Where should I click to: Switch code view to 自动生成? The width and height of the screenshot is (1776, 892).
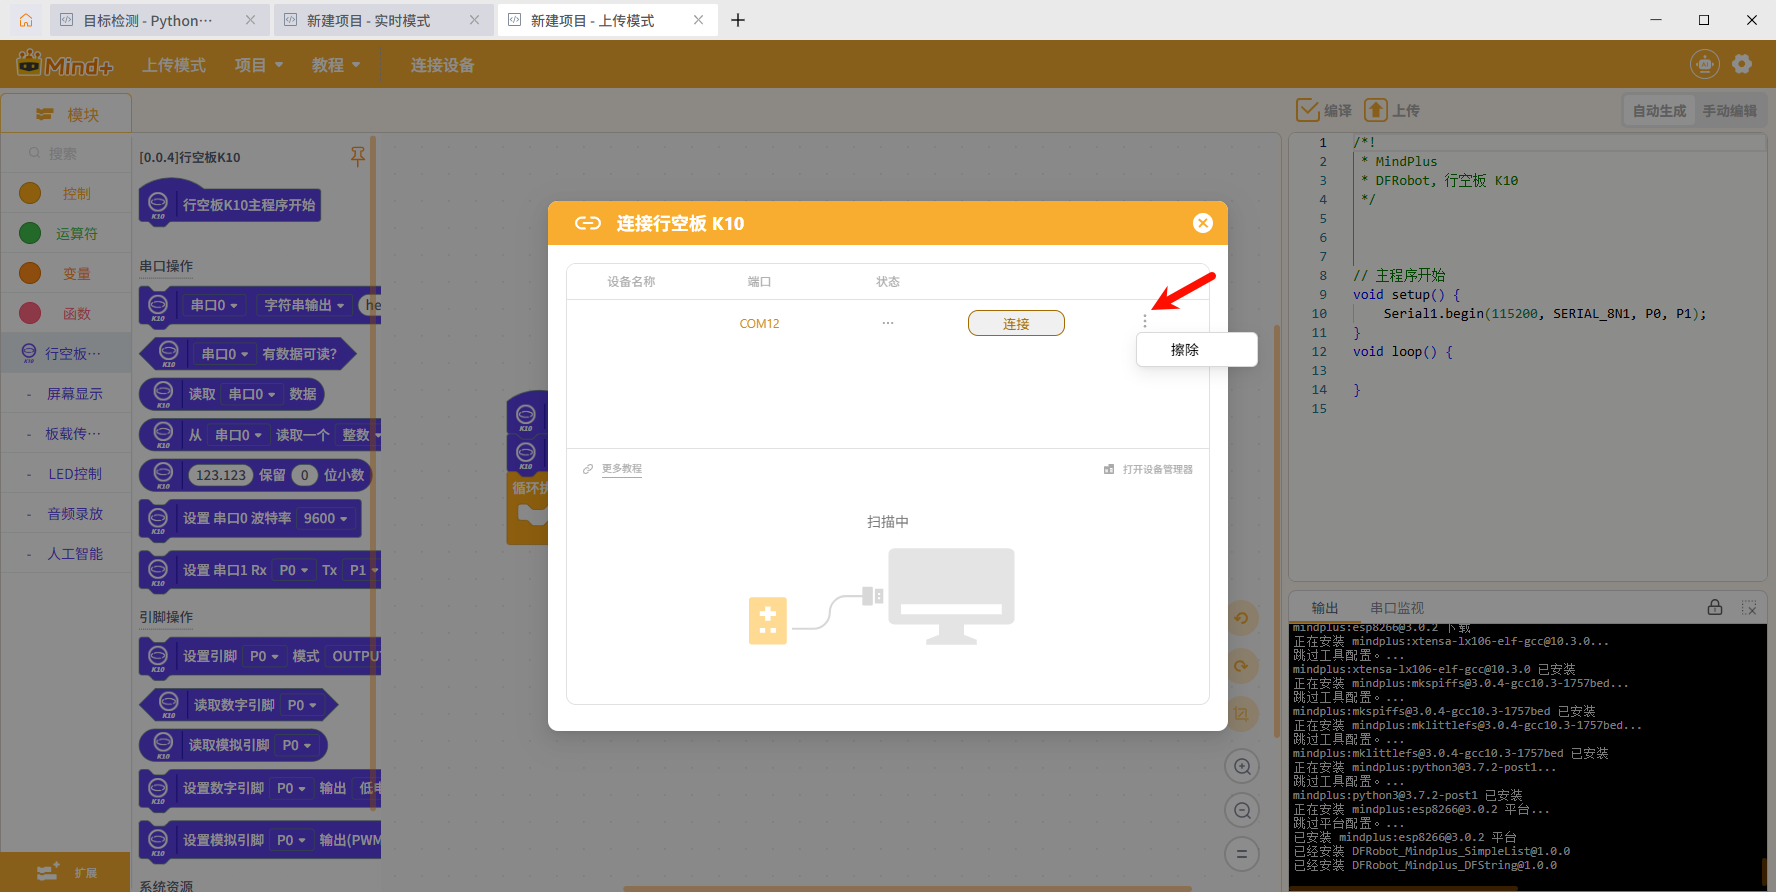pyautogui.click(x=1659, y=111)
